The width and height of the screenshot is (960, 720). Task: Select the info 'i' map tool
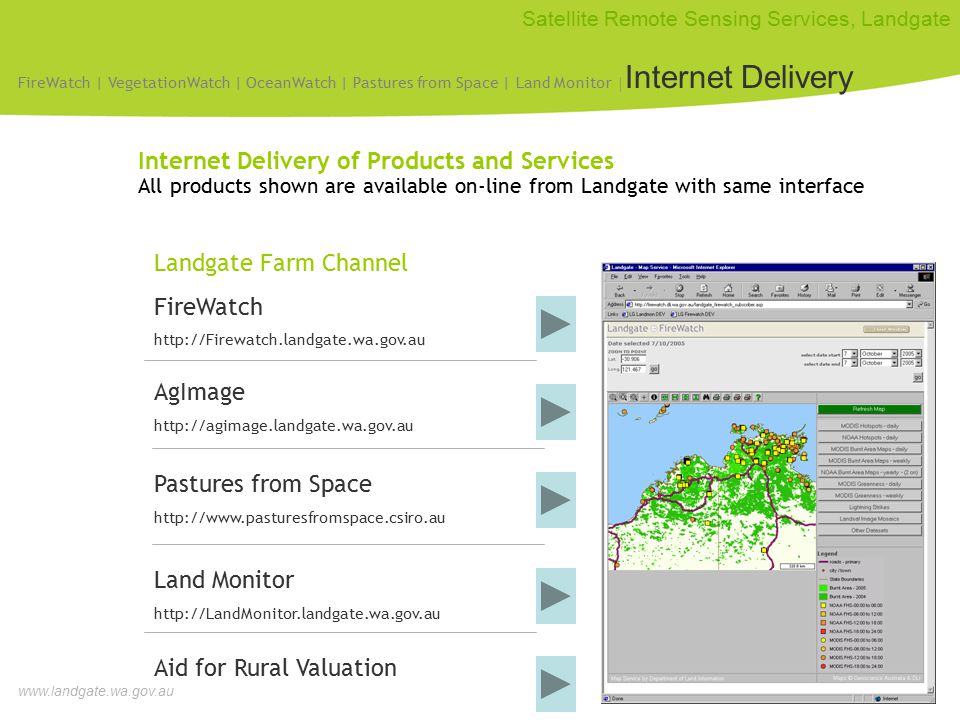pyautogui.click(x=654, y=397)
